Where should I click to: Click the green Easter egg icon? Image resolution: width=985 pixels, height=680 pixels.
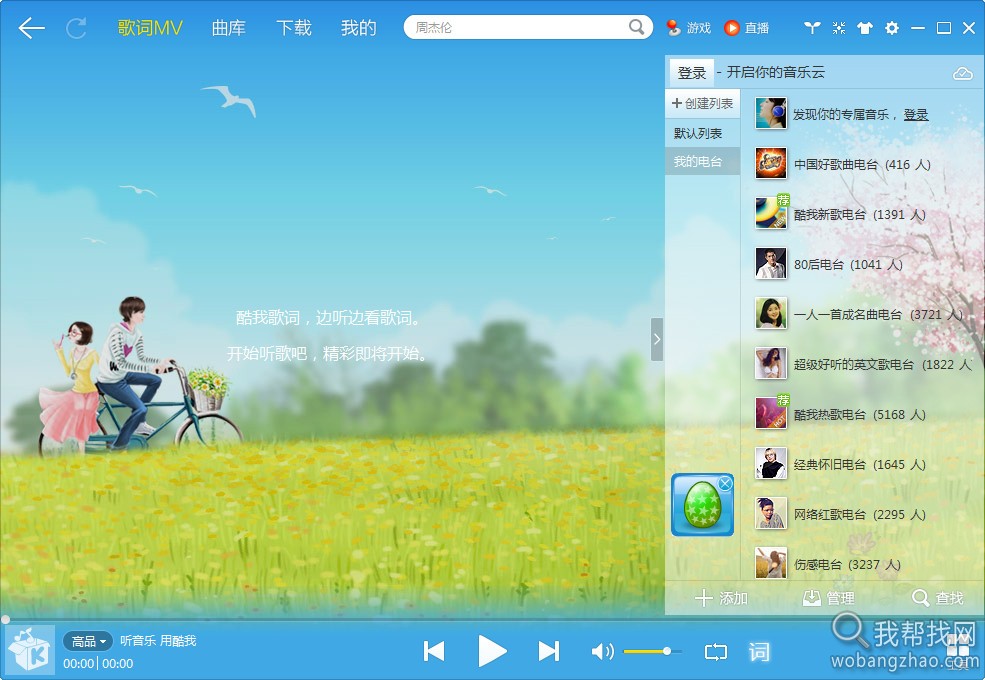[702, 505]
